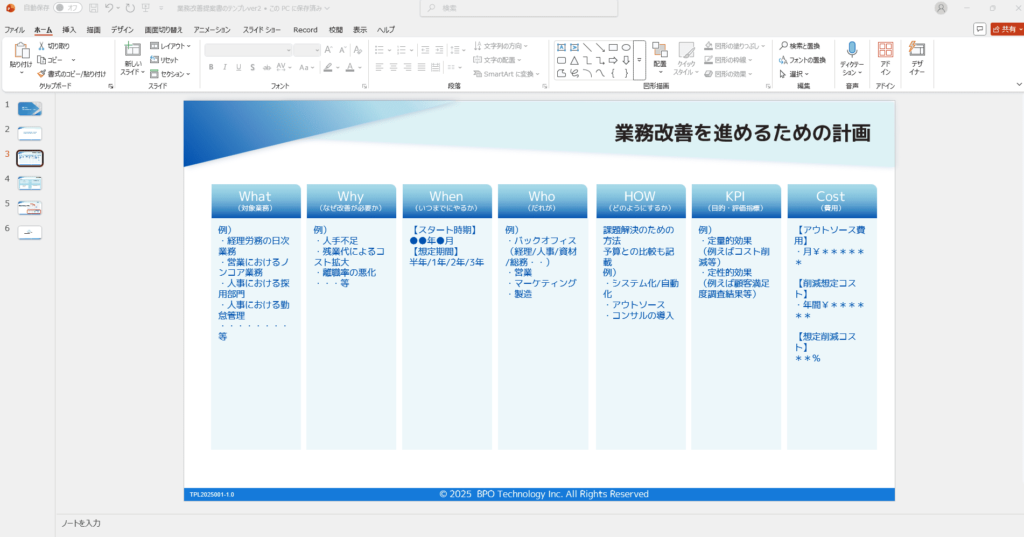
Task: Open 図形の塗りつぶし (Shape Fill) color
Action: 735,46
